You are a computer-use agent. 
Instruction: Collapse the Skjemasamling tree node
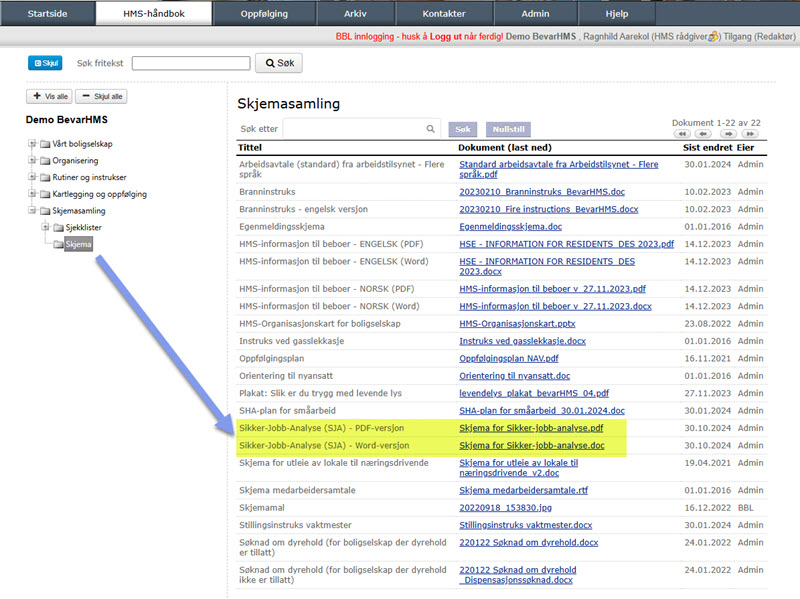pyautogui.click(x=32, y=211)
